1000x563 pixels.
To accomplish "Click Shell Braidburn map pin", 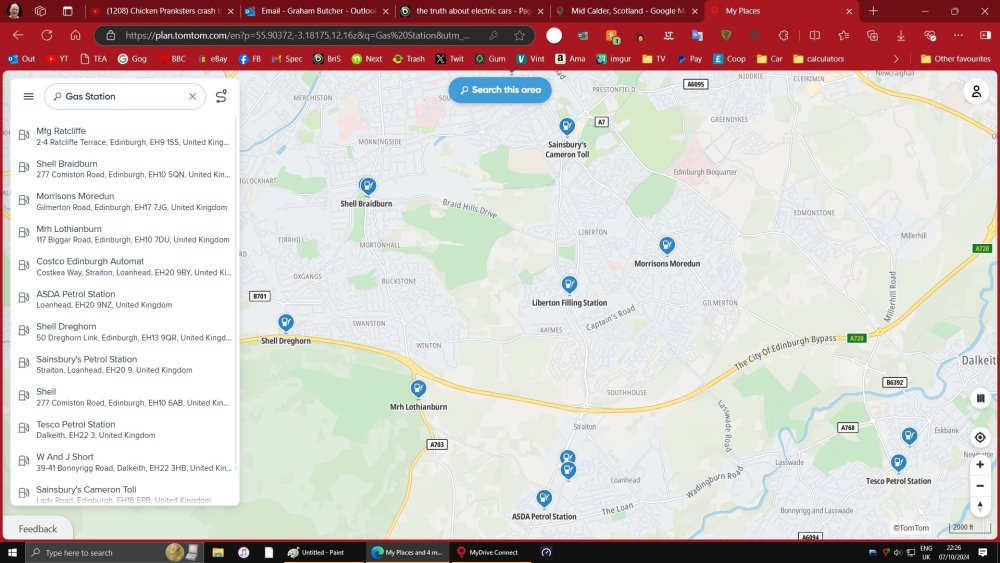I will tap(367, 186).
